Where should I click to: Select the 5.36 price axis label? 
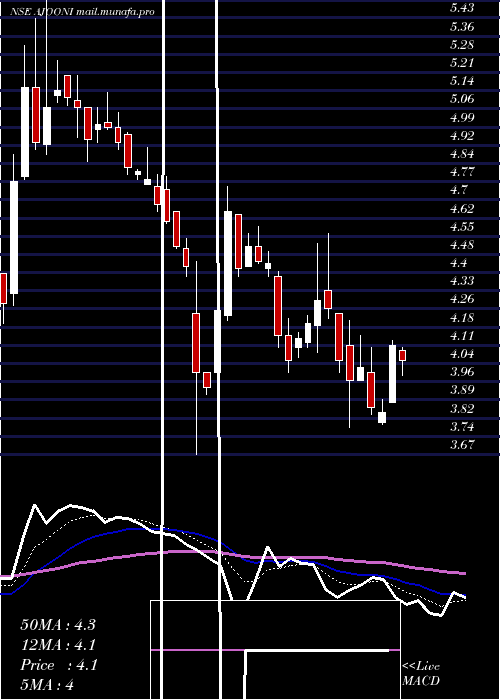pyautogui.click(x=462, y=26)
